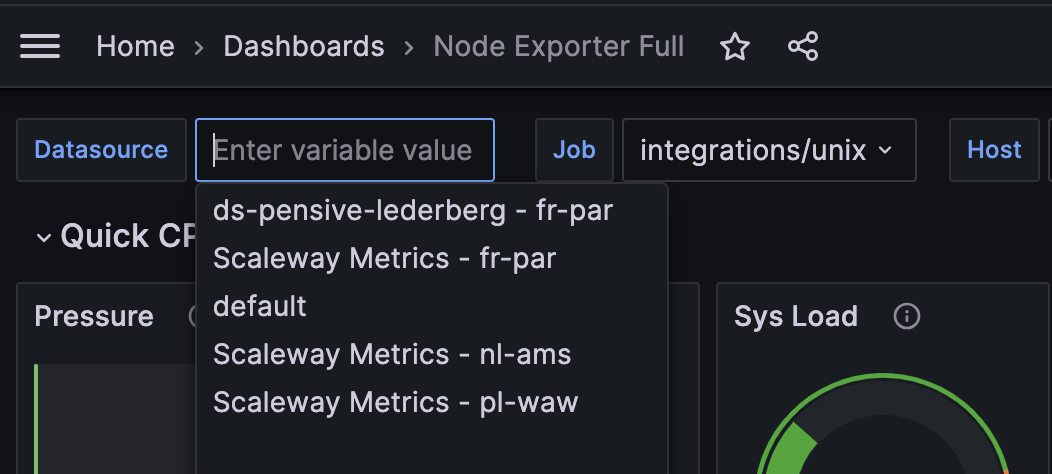The width and height of the screenshot is (1052, 474).
Task: Click the Host variable label
Action: [x=994, y=150]
